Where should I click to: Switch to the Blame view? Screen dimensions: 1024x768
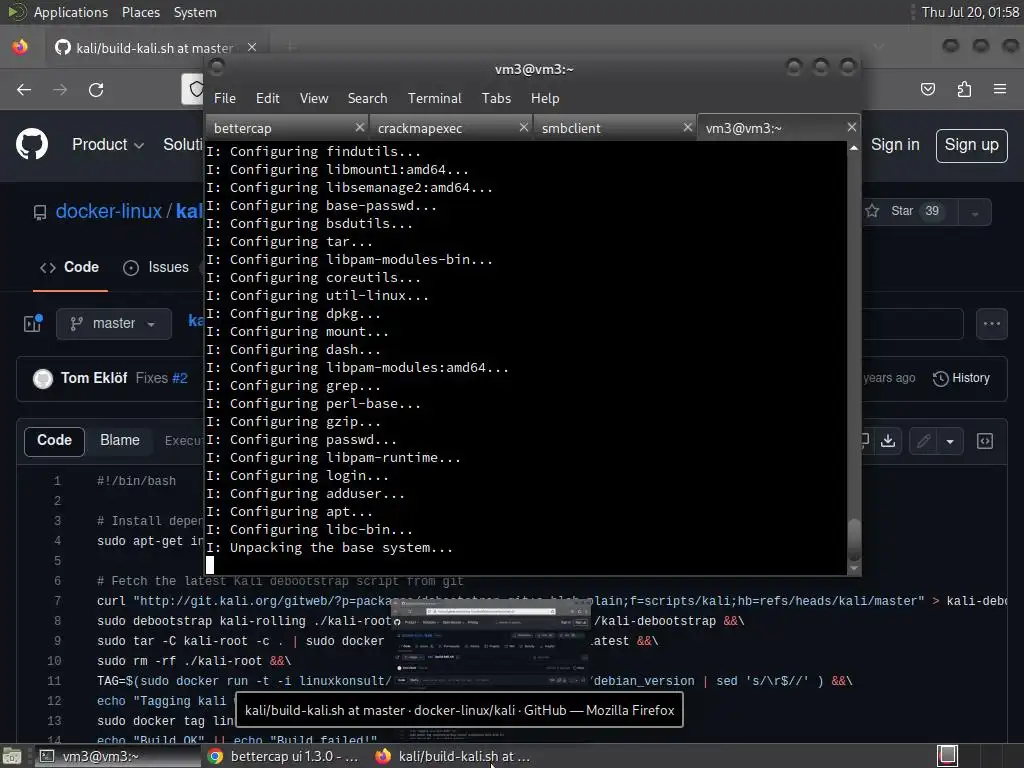[x=120, y=441]
